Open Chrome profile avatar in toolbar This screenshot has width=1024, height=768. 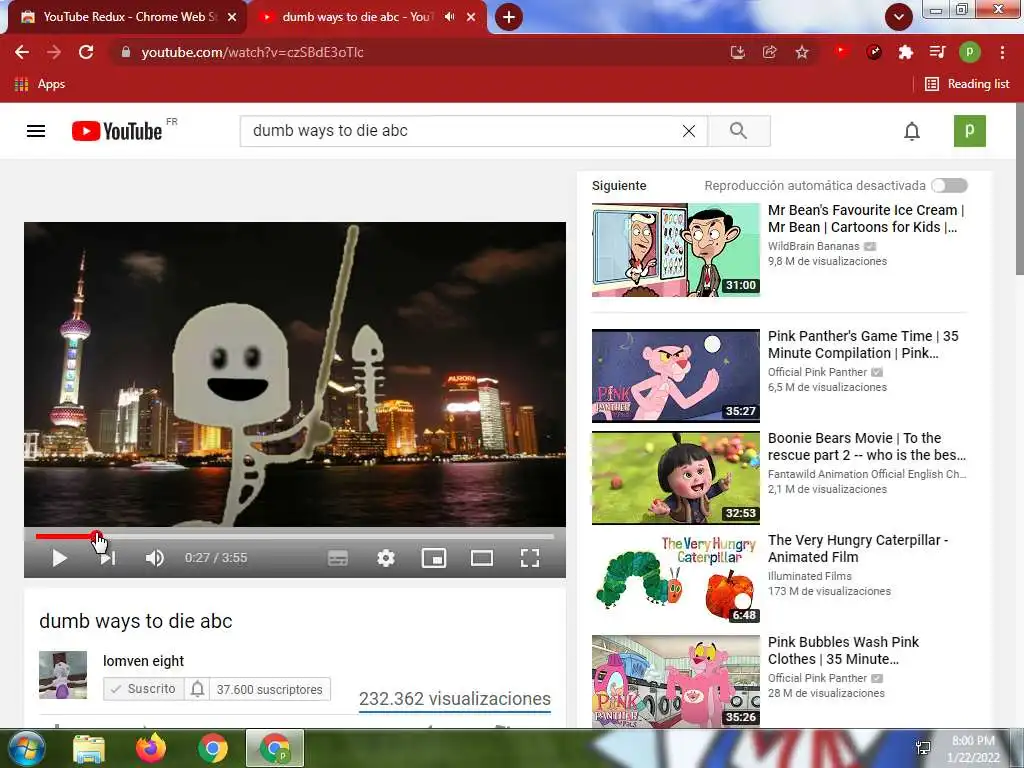[x=970, y=52]
